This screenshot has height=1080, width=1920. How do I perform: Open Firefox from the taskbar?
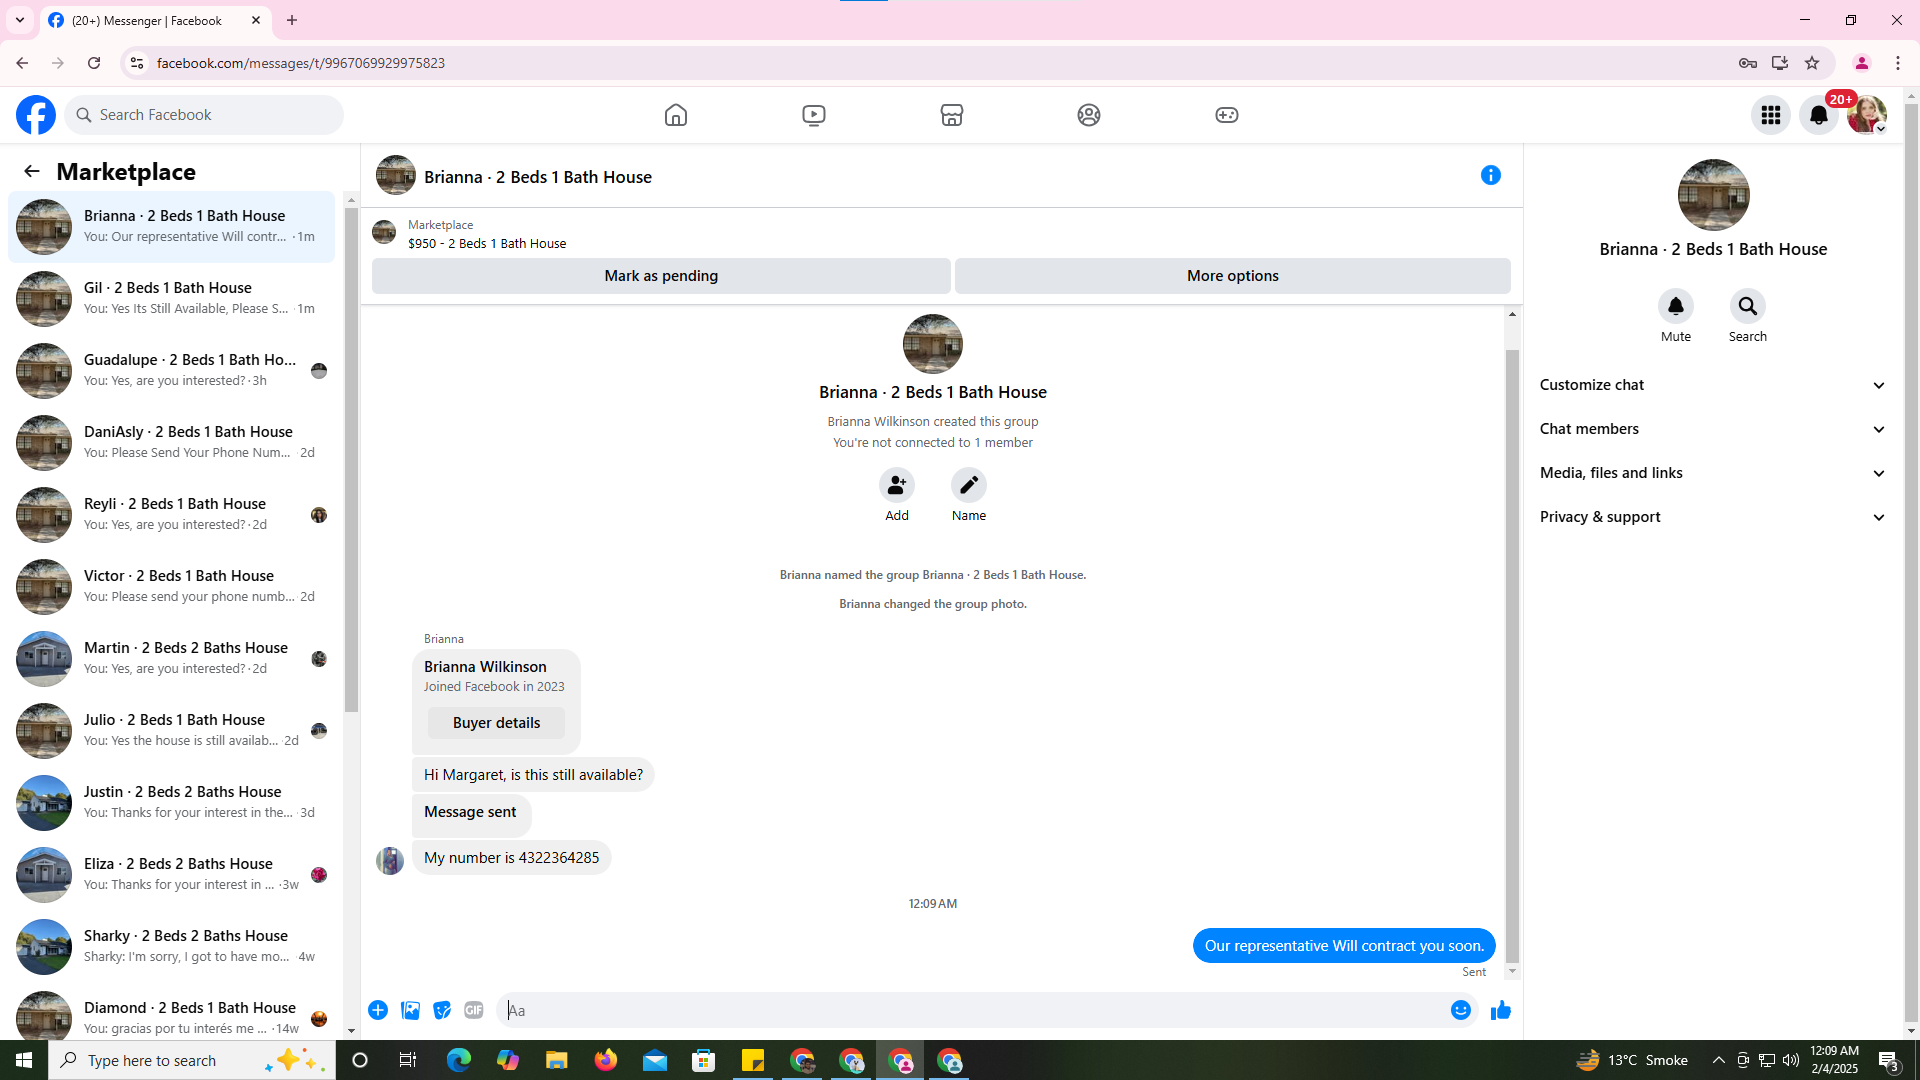pos(606,1061)
